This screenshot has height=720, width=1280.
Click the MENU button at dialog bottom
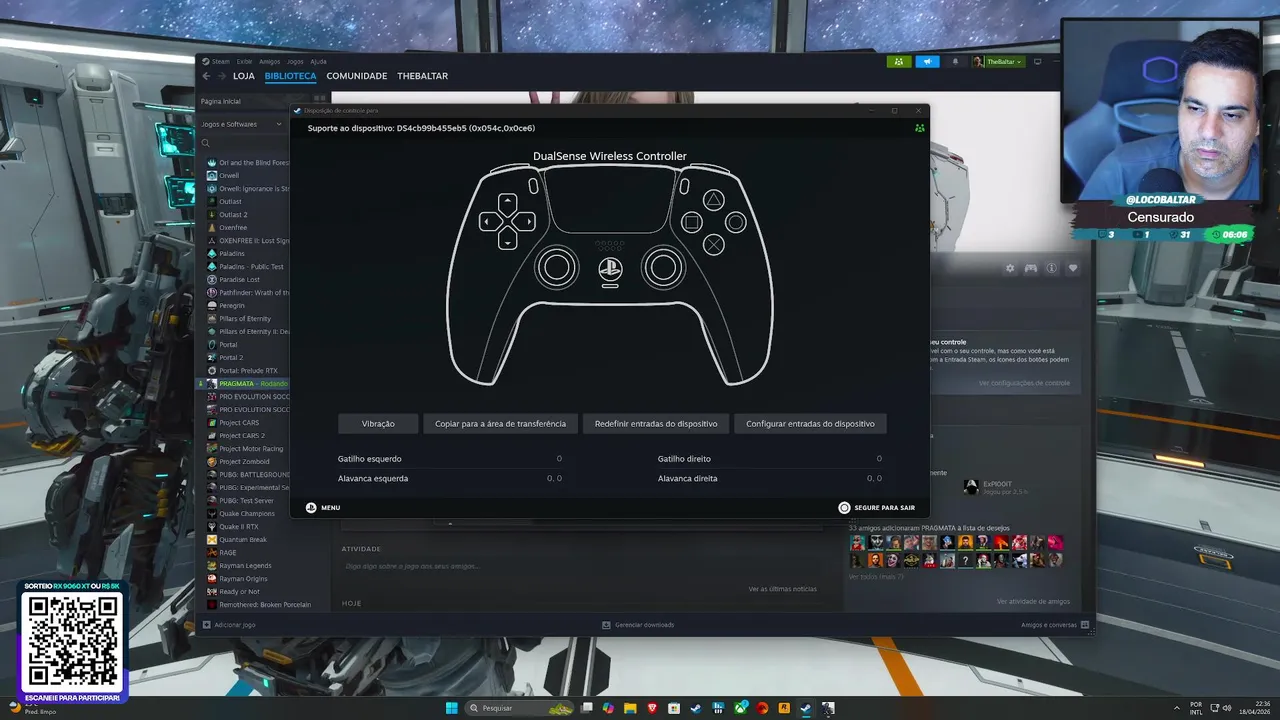323,507
